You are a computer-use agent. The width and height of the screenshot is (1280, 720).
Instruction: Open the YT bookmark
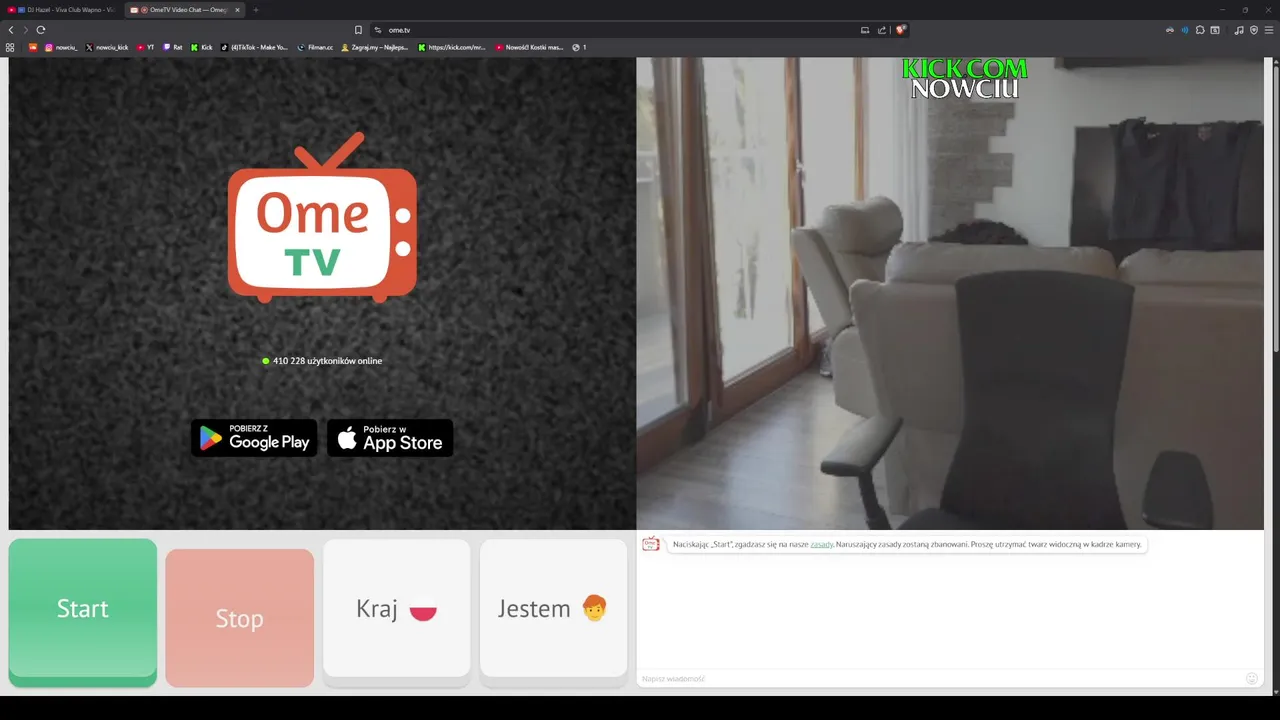146,47
